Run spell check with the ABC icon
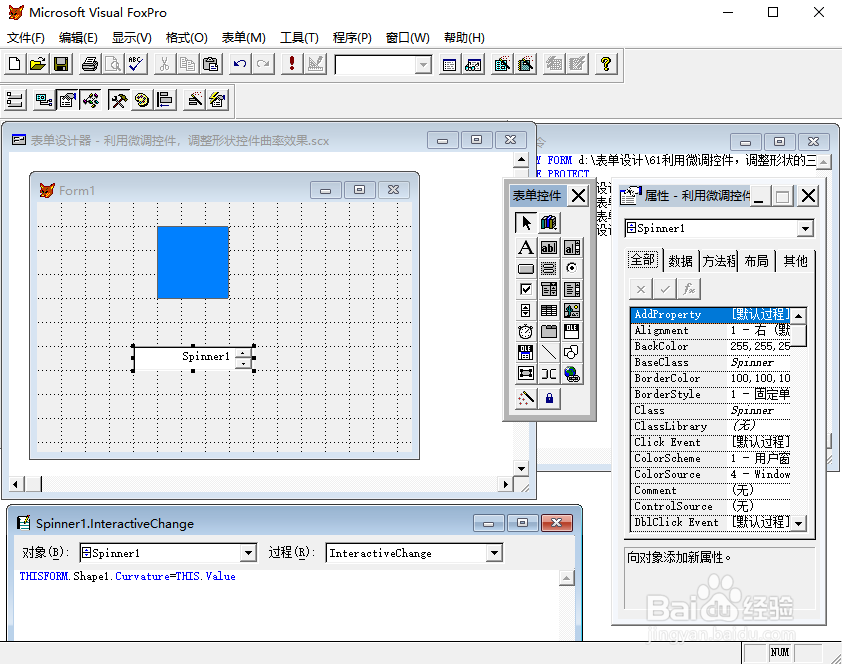Image resolution: width=842 pixels, height=664 pixels. [x=136, y=64]
